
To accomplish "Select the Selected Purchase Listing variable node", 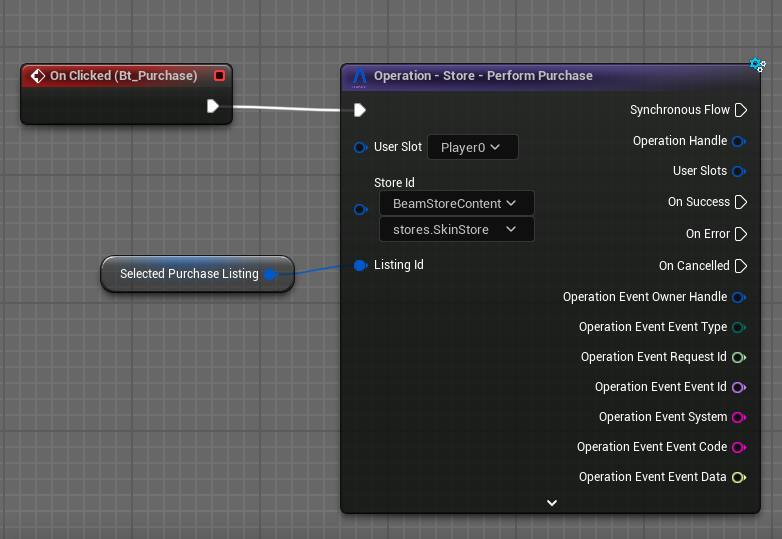I will (189, 274).
